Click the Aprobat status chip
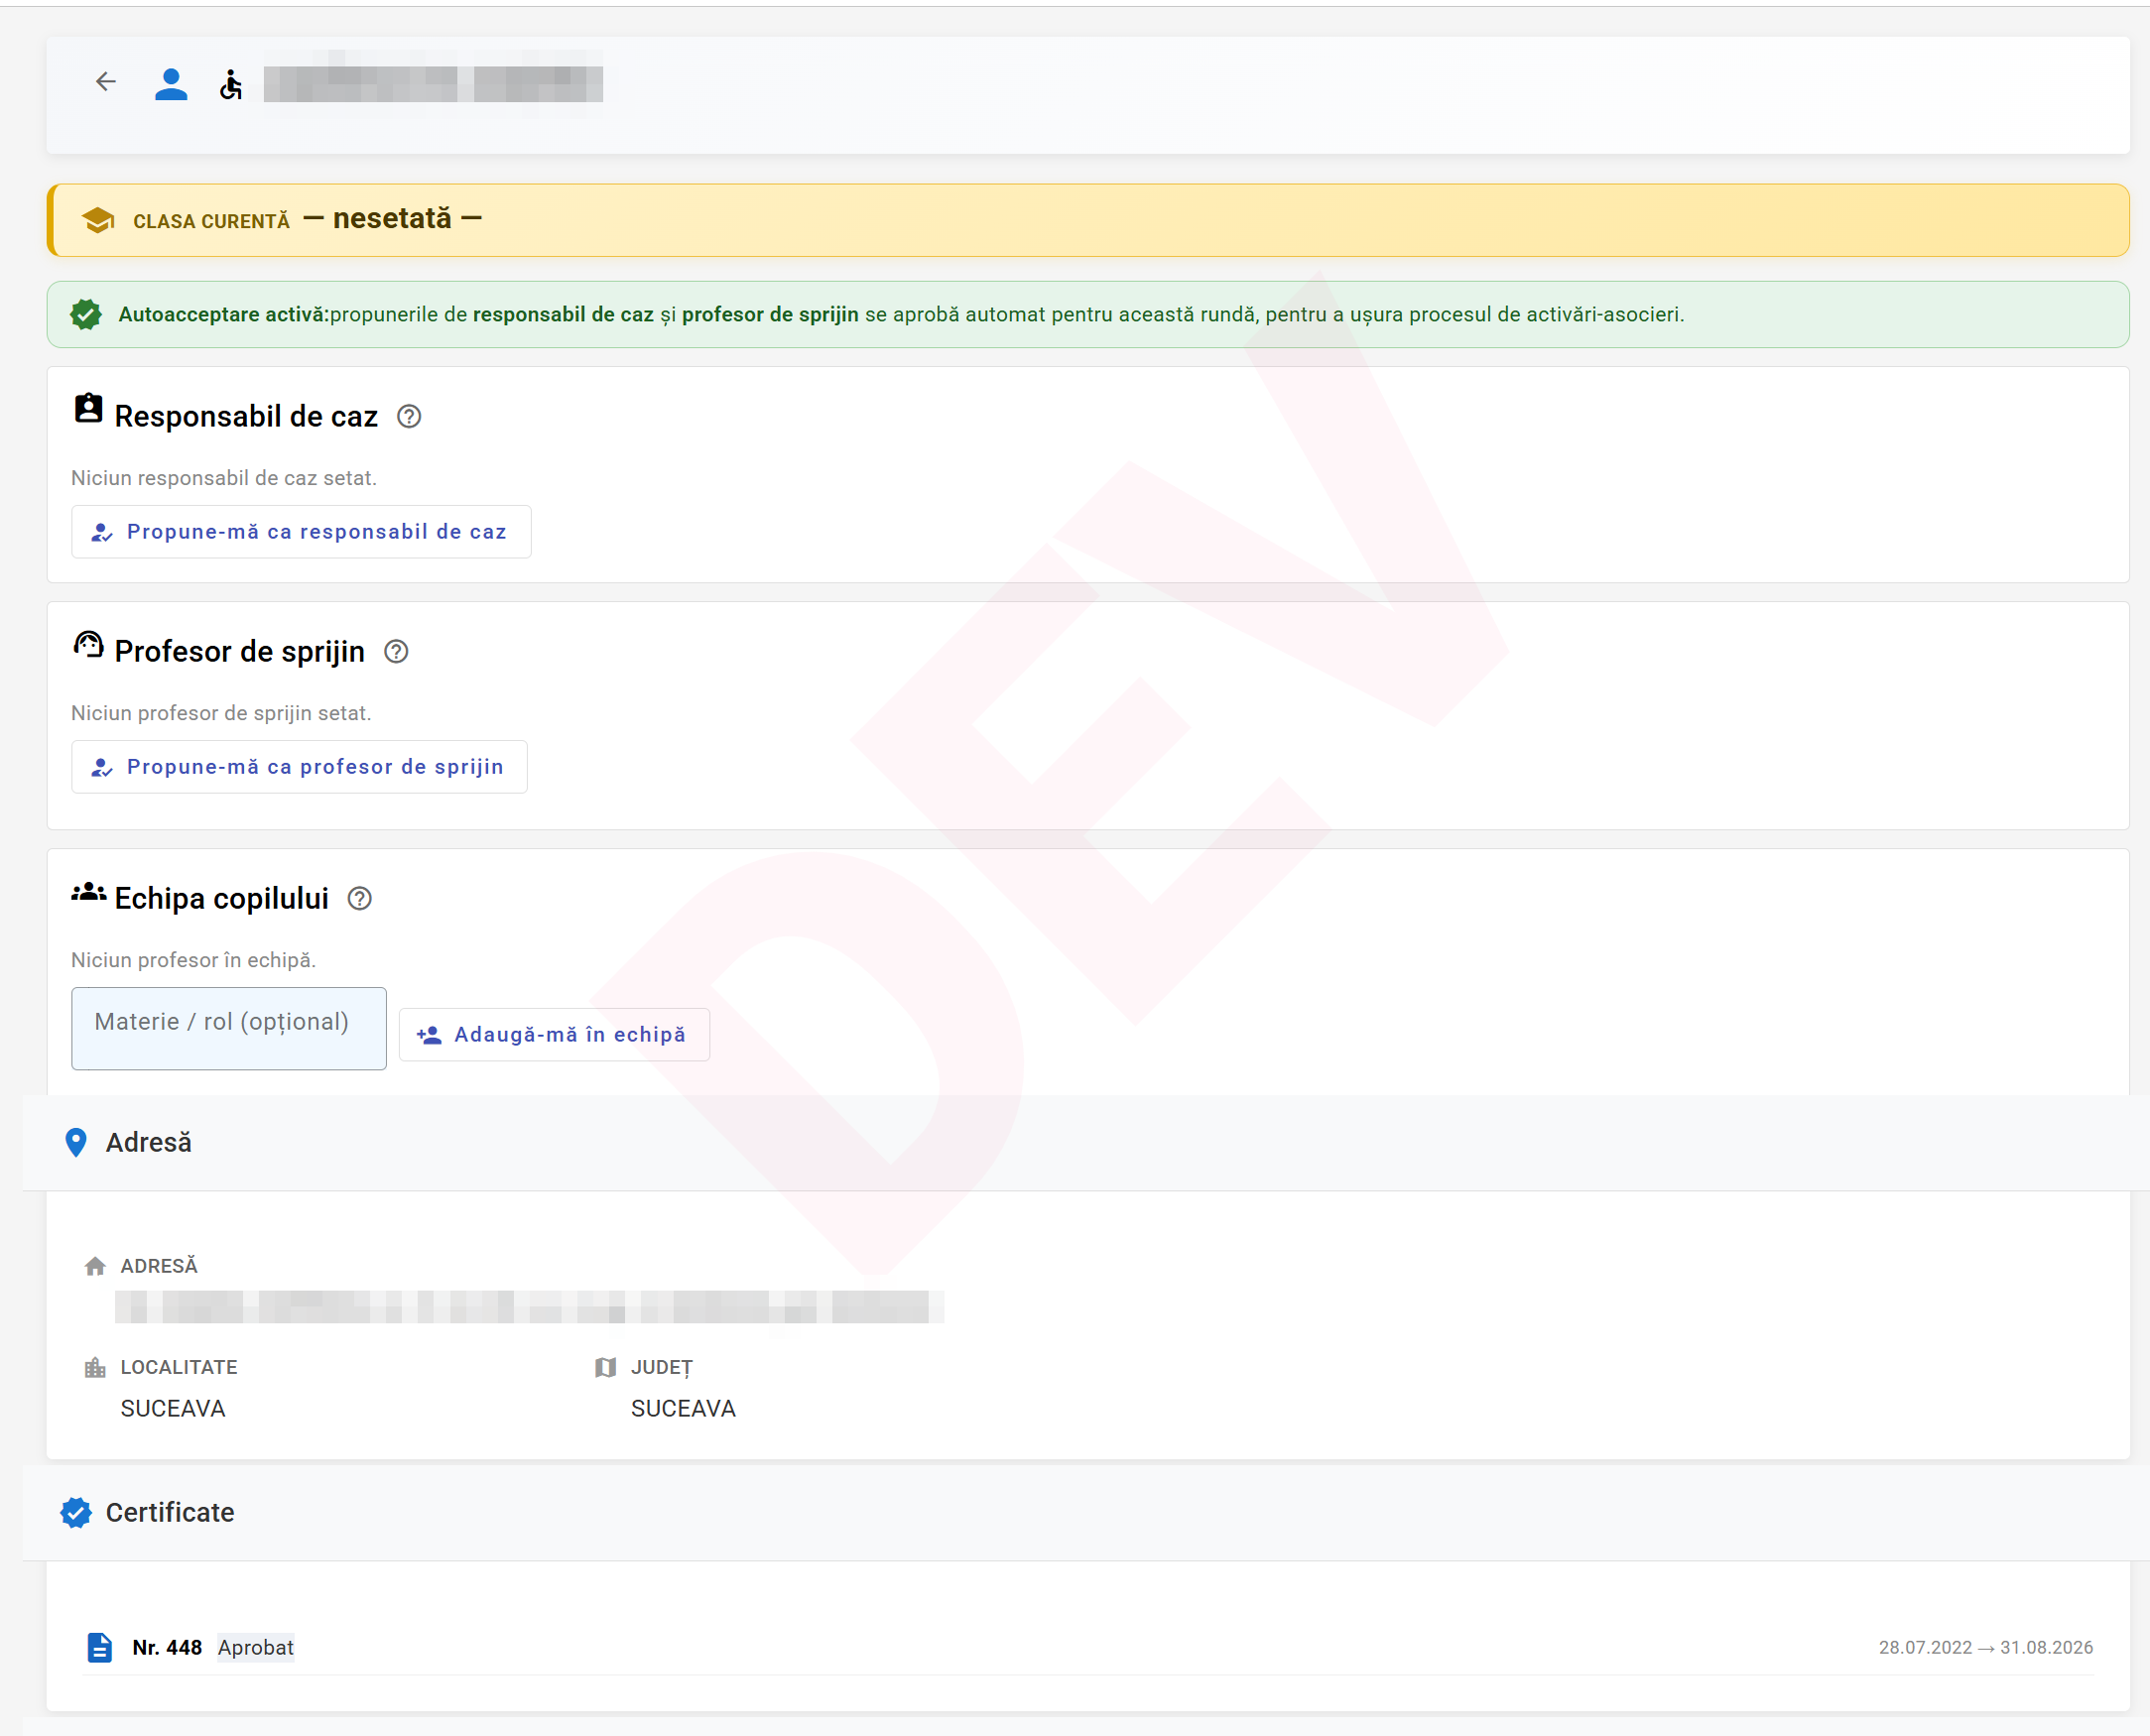Viewport: 2150px width, 1736px height. (x=256, y=1647)
